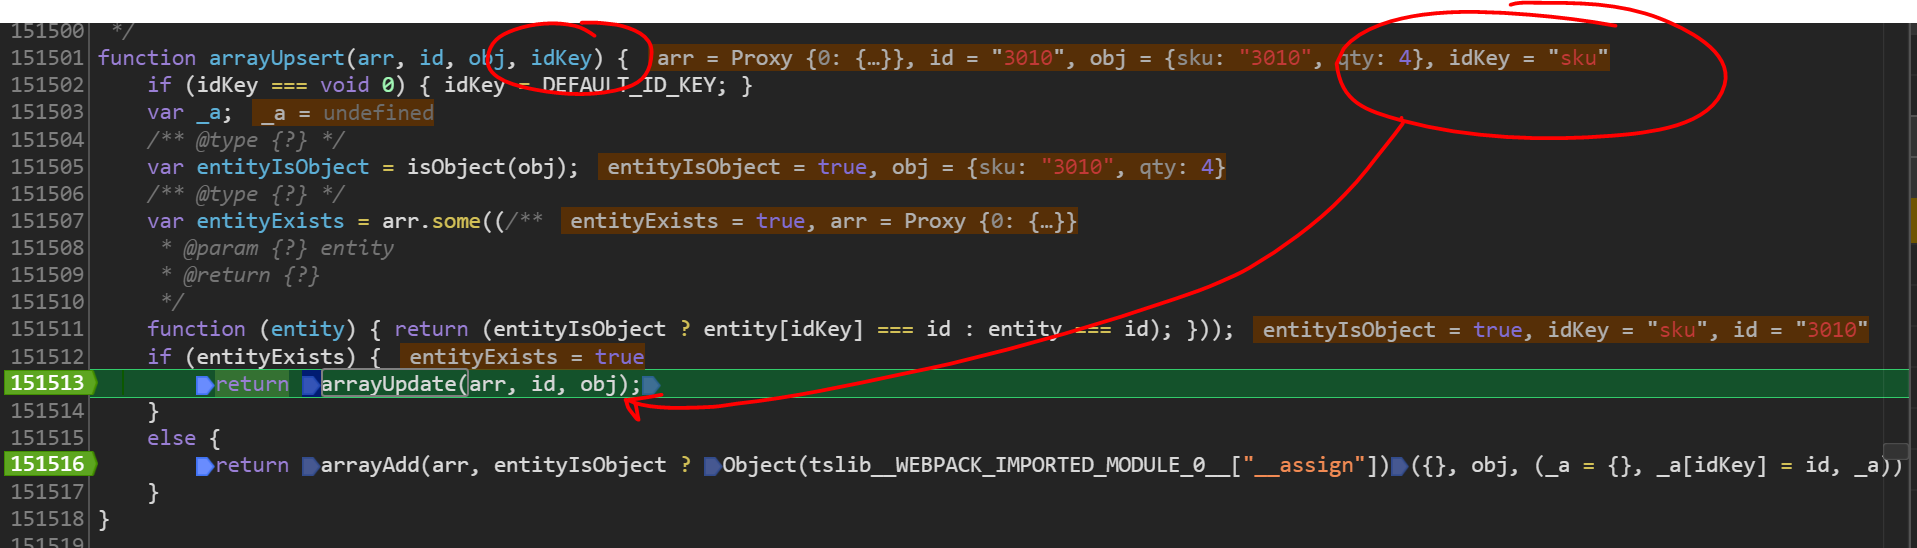
Task: Click the arrayAdd call on line 151516
Action: pos(371,465)
